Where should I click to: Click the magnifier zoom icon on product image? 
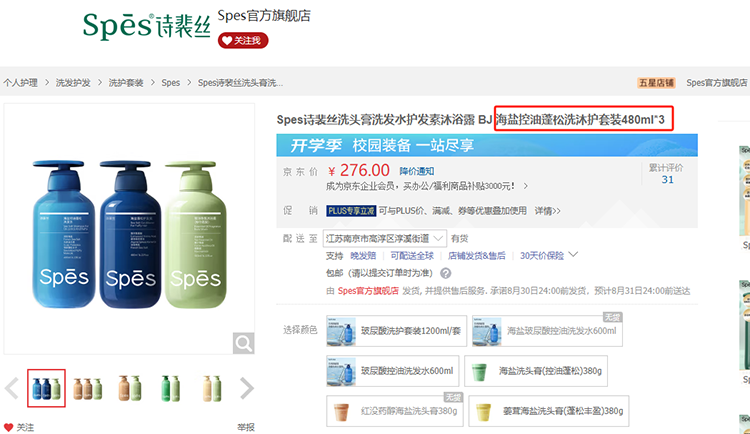[x=243, y=344]
